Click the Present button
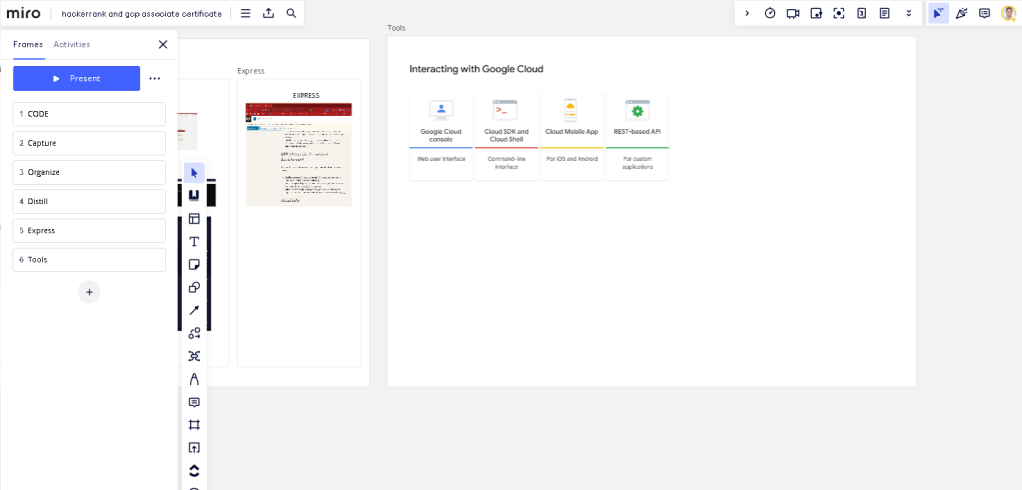The width and height of the screenshot is (1022, 490). click(x=76, y=78)
